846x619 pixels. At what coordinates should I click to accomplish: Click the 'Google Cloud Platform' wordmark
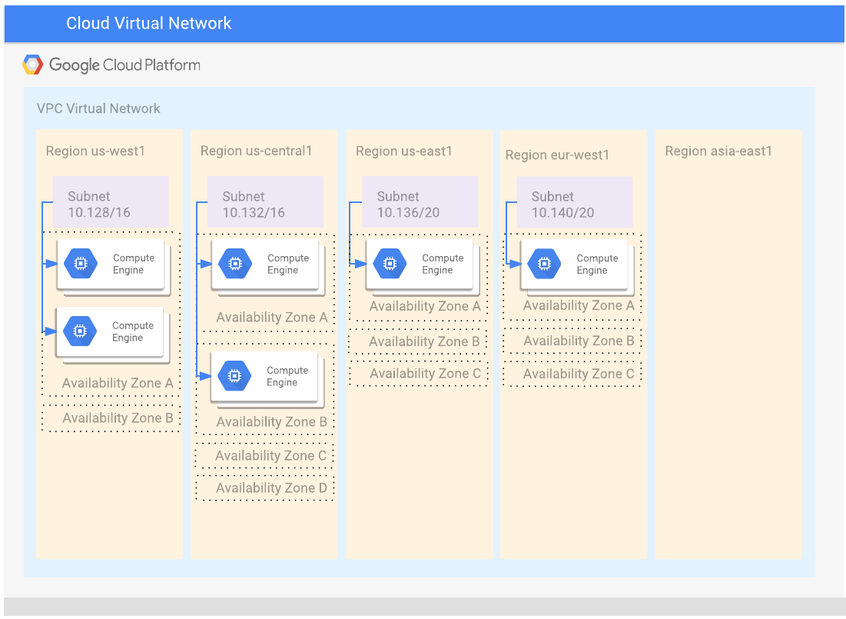tap(125, 65)
